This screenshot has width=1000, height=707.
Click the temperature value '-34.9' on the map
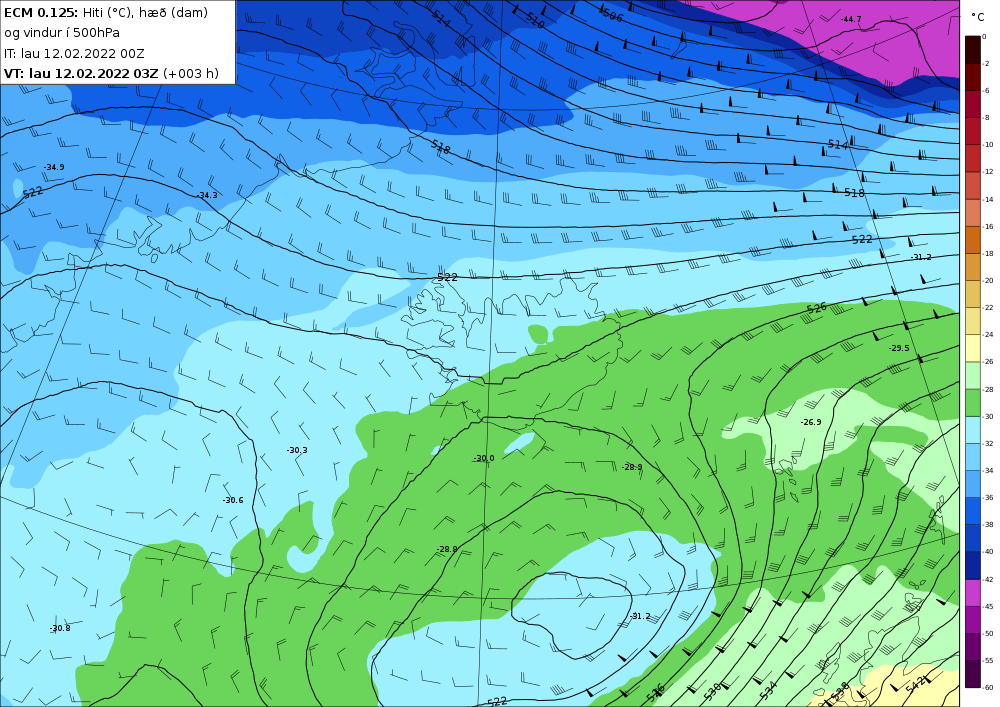(x=54, y=167)
